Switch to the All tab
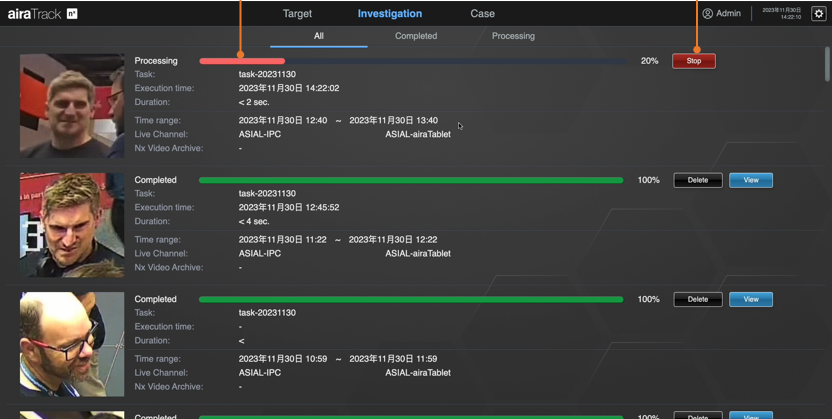832x419 pixels. tap(318, 36)
